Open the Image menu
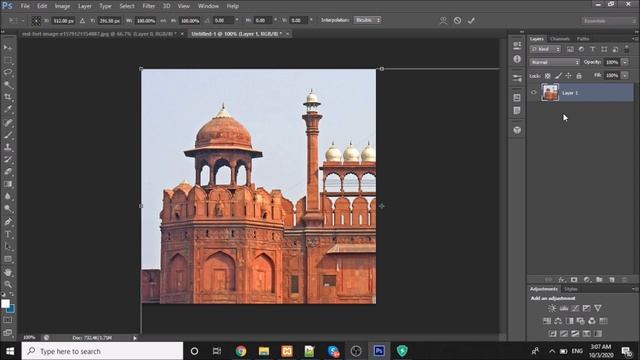The height and width of the screenshot is (360, 640). 62,6
